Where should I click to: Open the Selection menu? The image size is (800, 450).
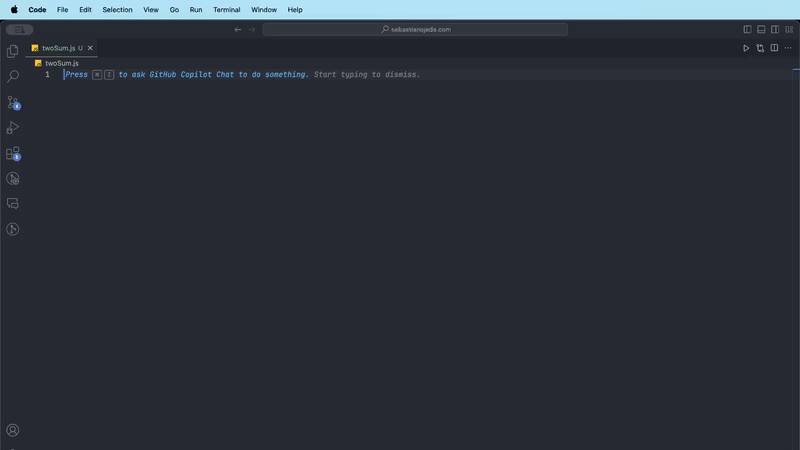point(117,9)
